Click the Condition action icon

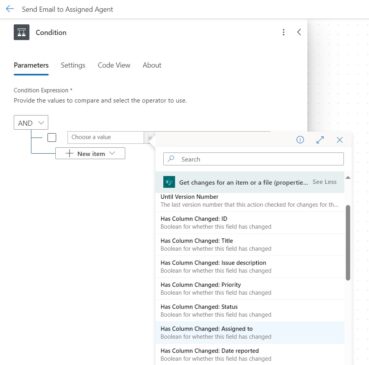click(x=22, y=32)
